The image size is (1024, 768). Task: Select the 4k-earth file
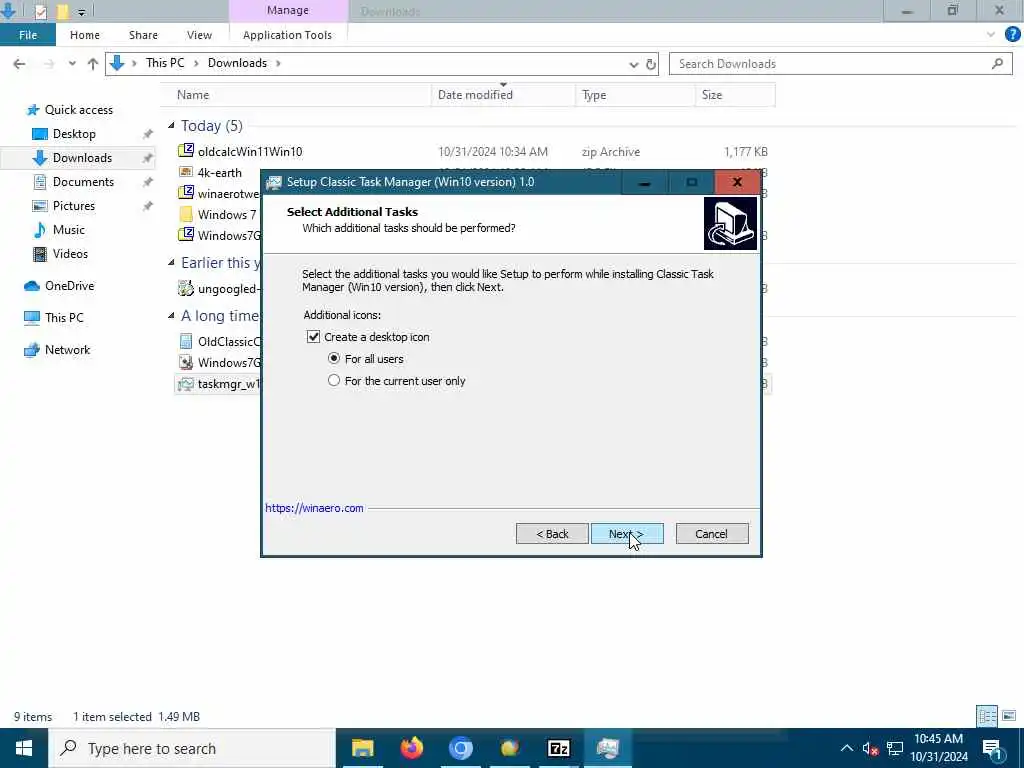(x=219, y=172)
